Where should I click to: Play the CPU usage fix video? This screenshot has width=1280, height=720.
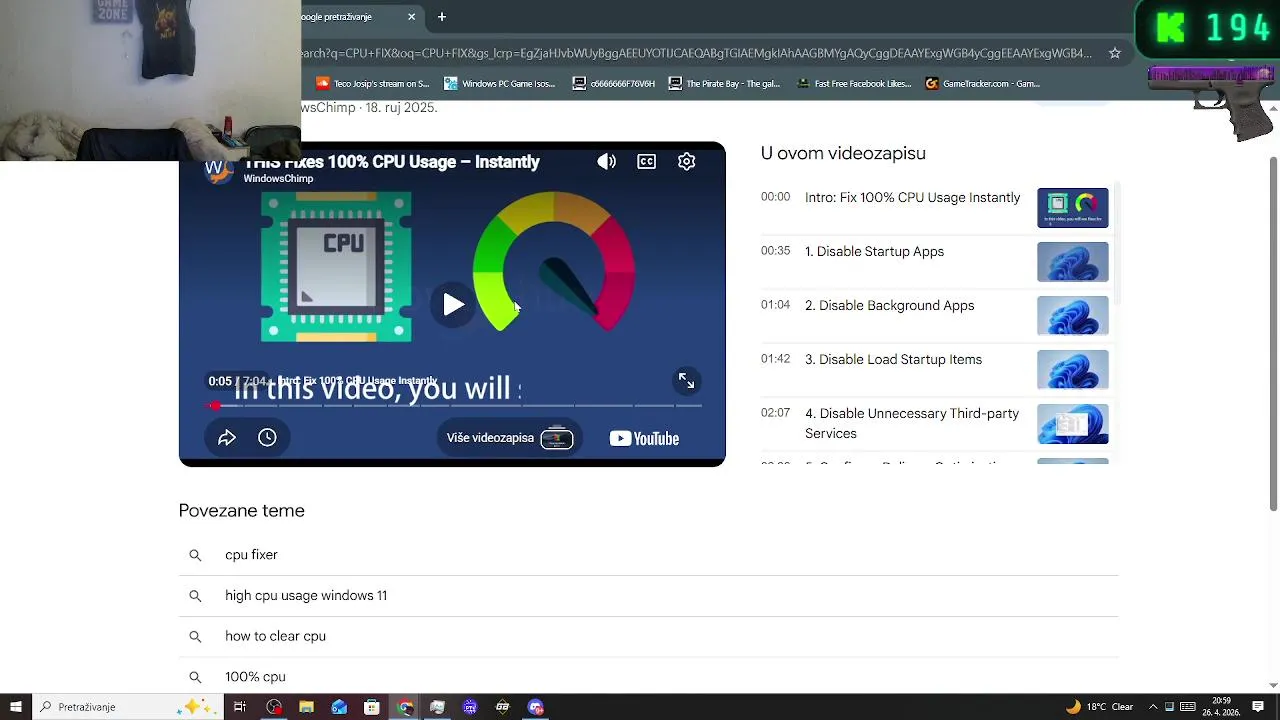453,305
